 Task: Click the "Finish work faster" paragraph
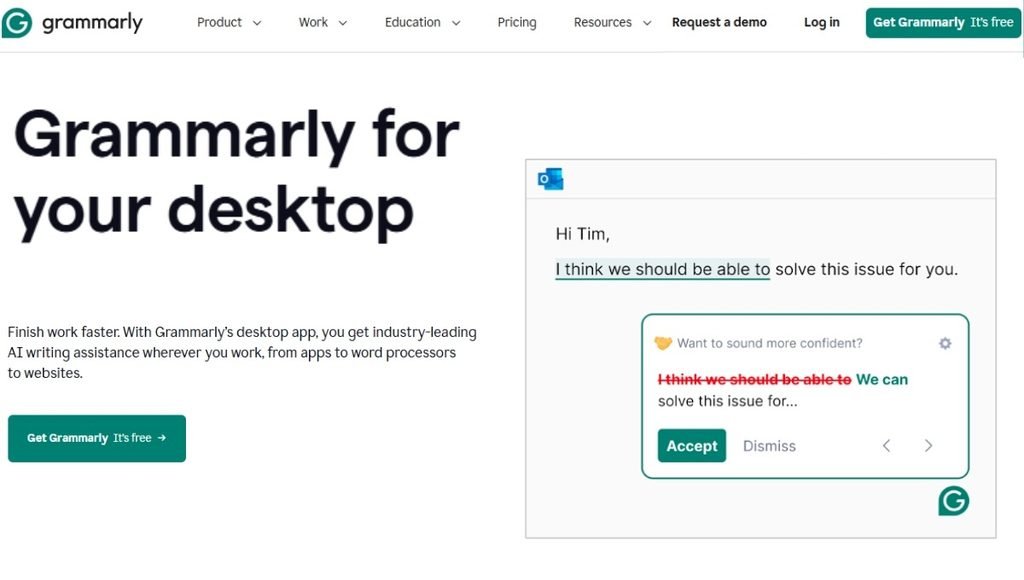242,353
